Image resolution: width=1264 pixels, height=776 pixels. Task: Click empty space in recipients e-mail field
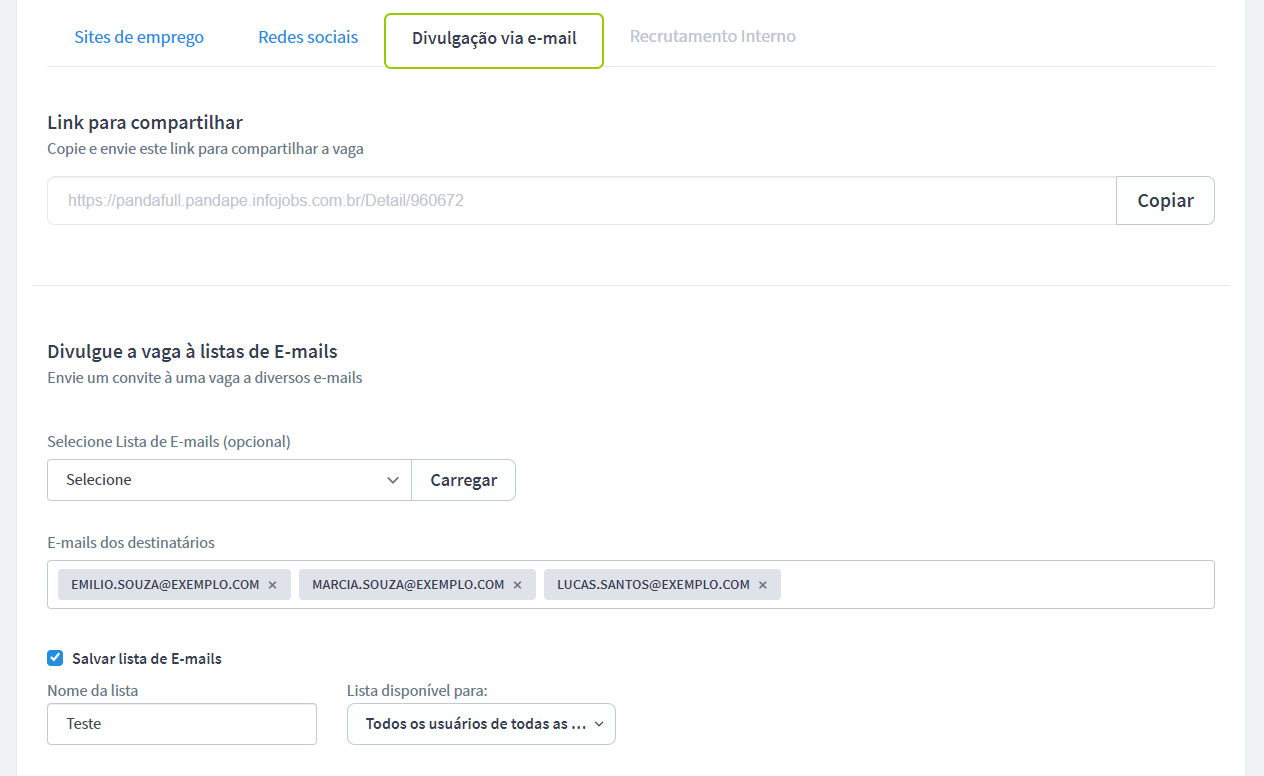click(x=995, y=585)
